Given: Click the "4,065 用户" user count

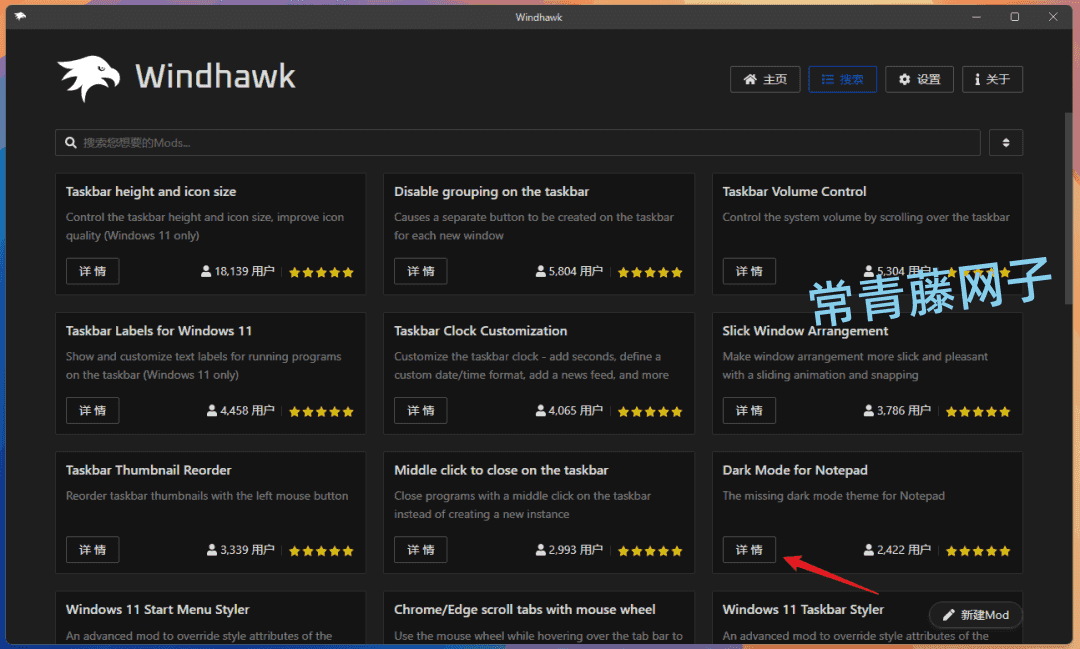Looking at the screenshot, I should pyautogui.click(x=569, y=411).
